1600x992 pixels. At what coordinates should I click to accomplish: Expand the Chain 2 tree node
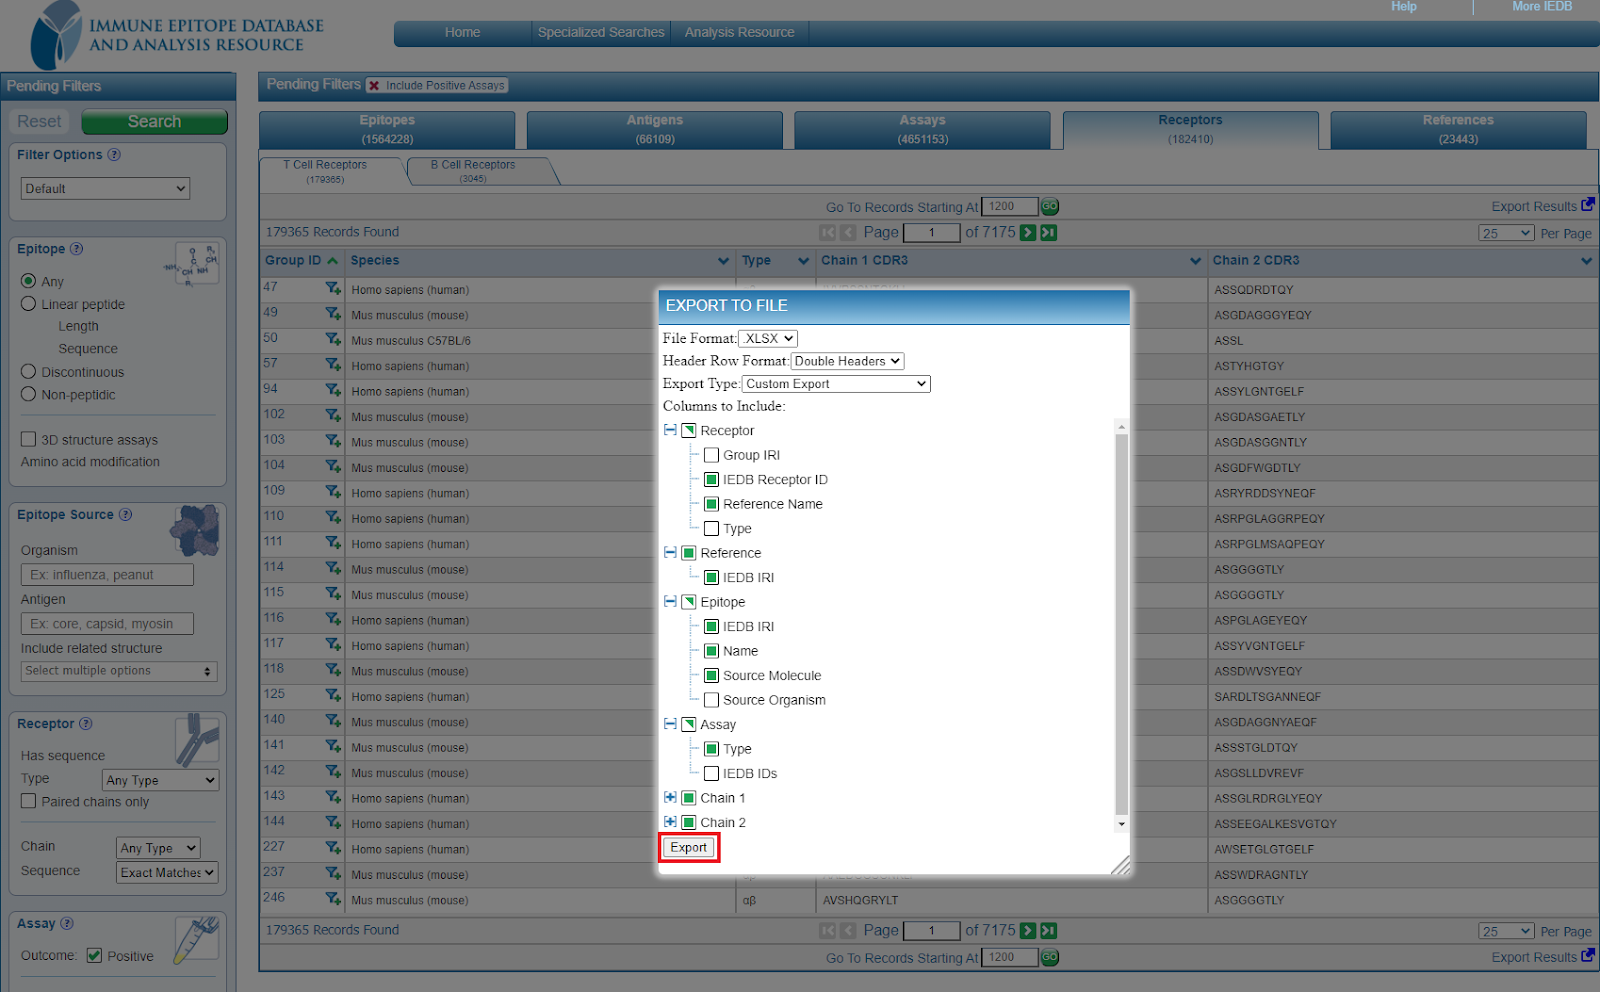click(x=670, y=822)
